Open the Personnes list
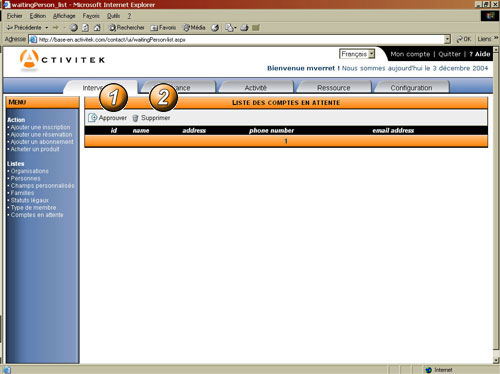The height and width of the screenshot is (374, 500). click(x=25, y=178)
